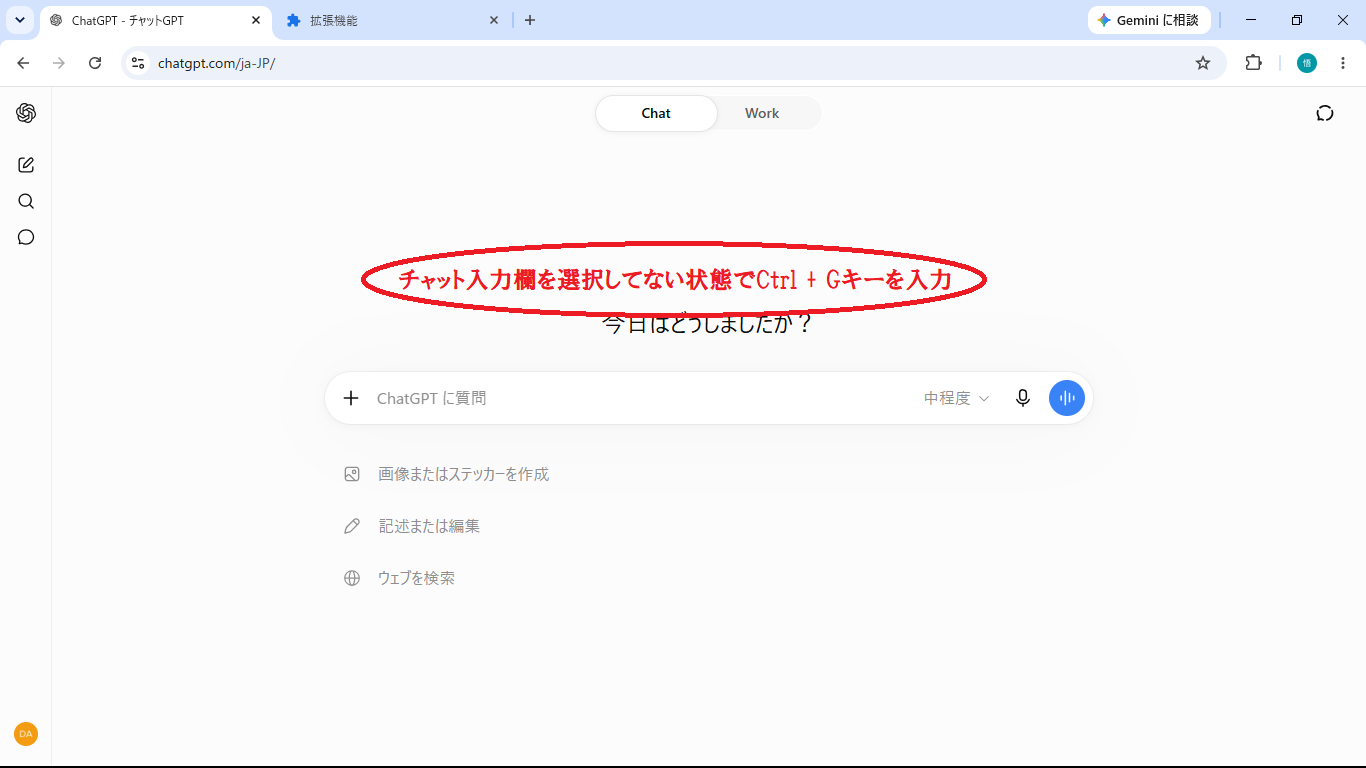This screenshot has height=768, width=1366.
Task: Choose 画像またはステッカーを作成 suggestion
Action: (447, 474)
